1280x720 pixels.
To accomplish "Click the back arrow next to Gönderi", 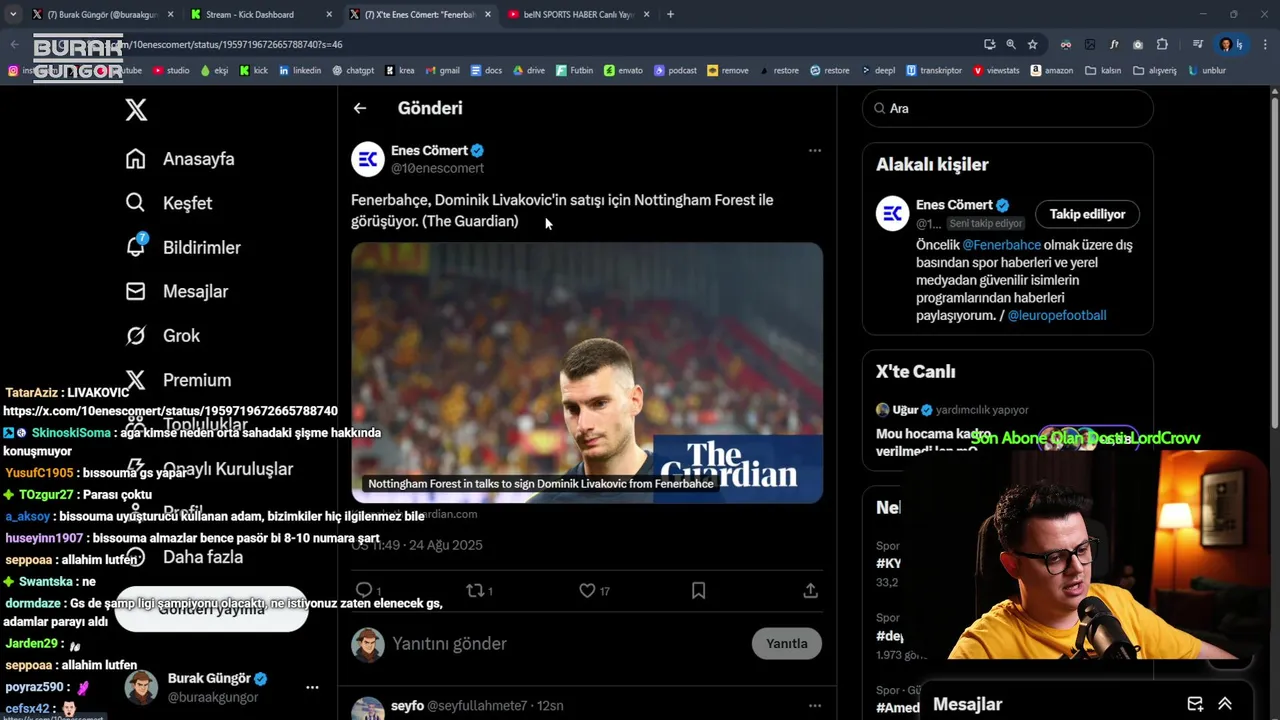I will 360,108.
